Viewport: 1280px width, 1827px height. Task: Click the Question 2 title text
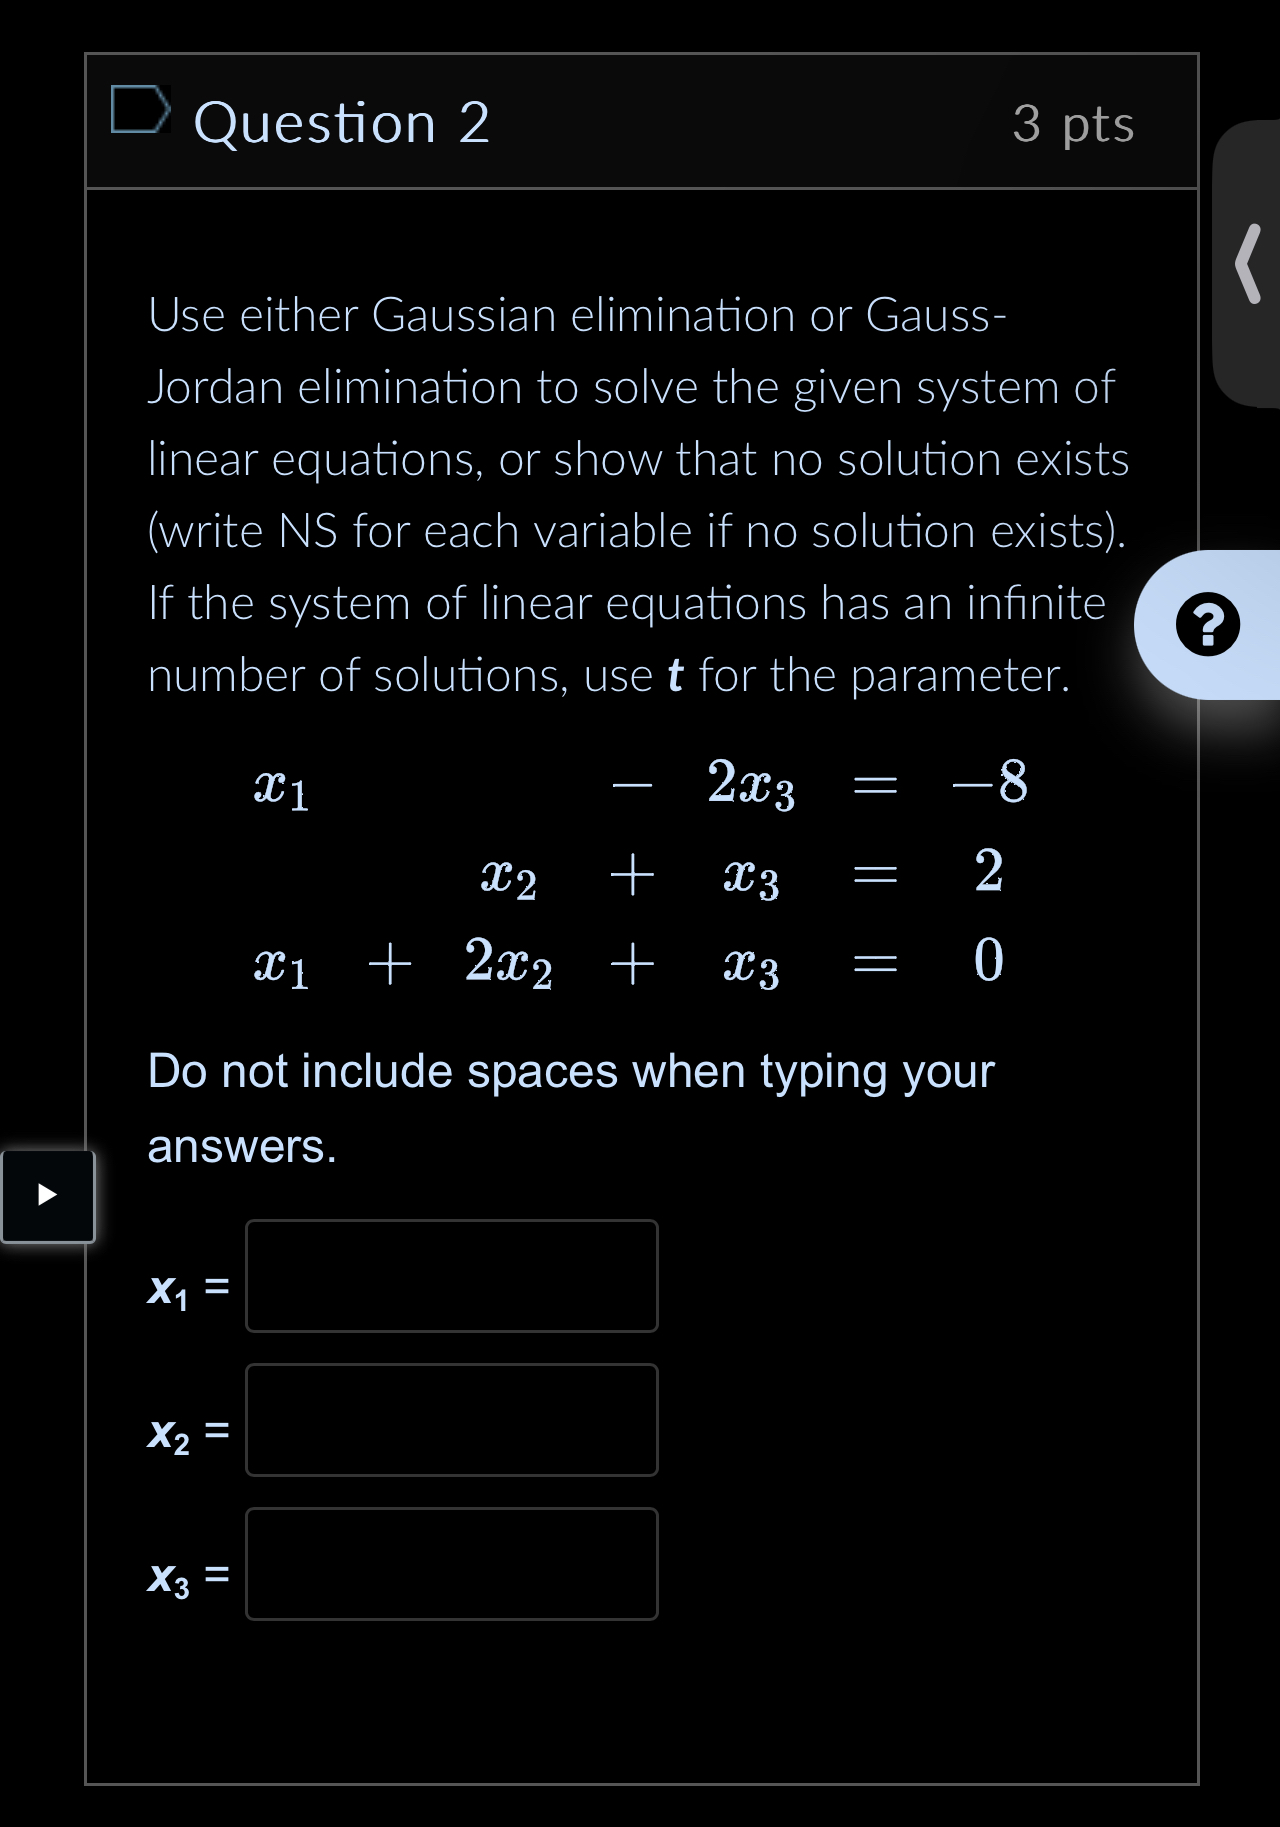point(342,122)
